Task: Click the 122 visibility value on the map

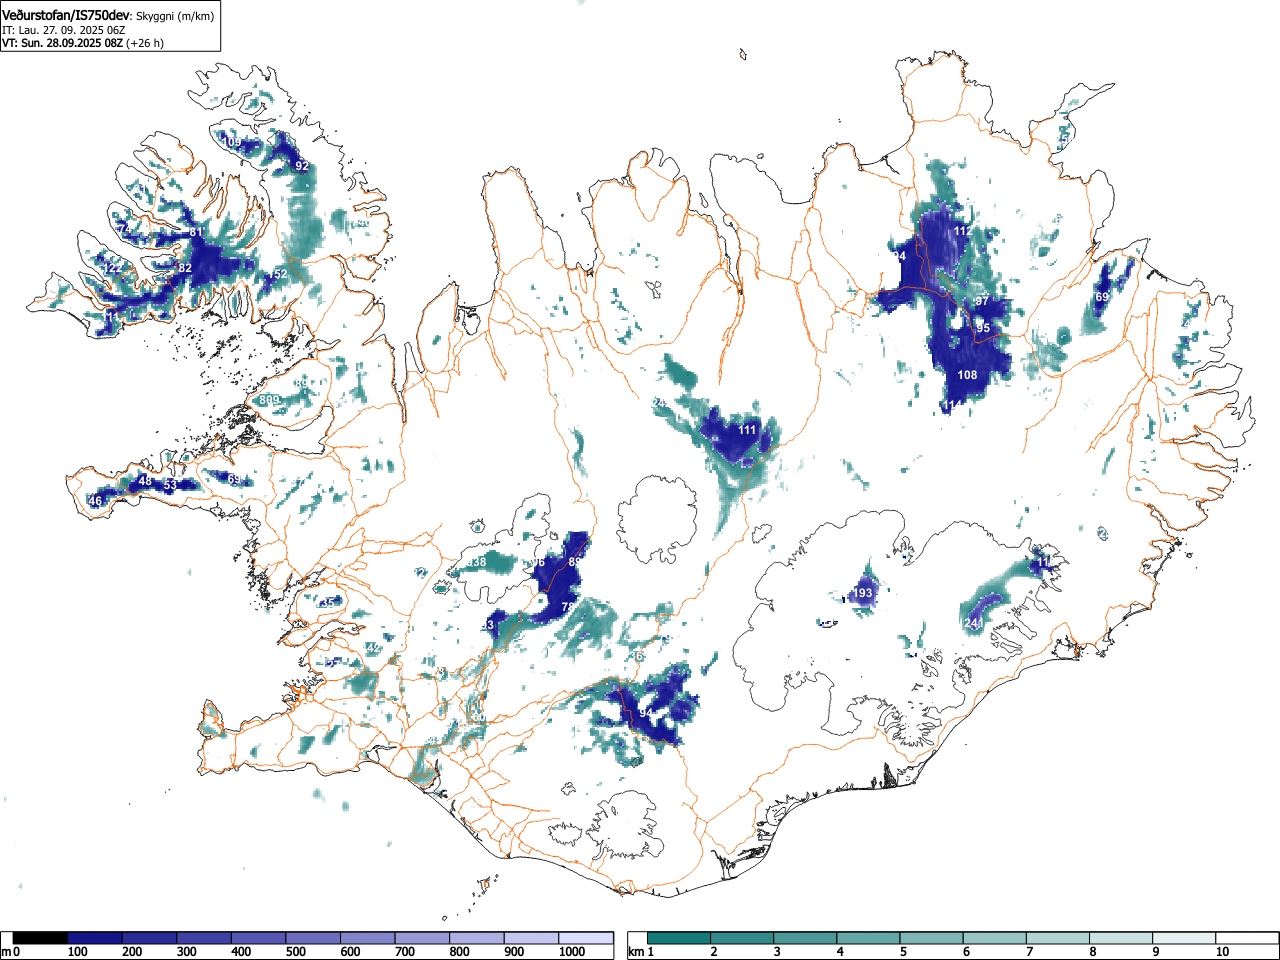Action: [112, 268]
